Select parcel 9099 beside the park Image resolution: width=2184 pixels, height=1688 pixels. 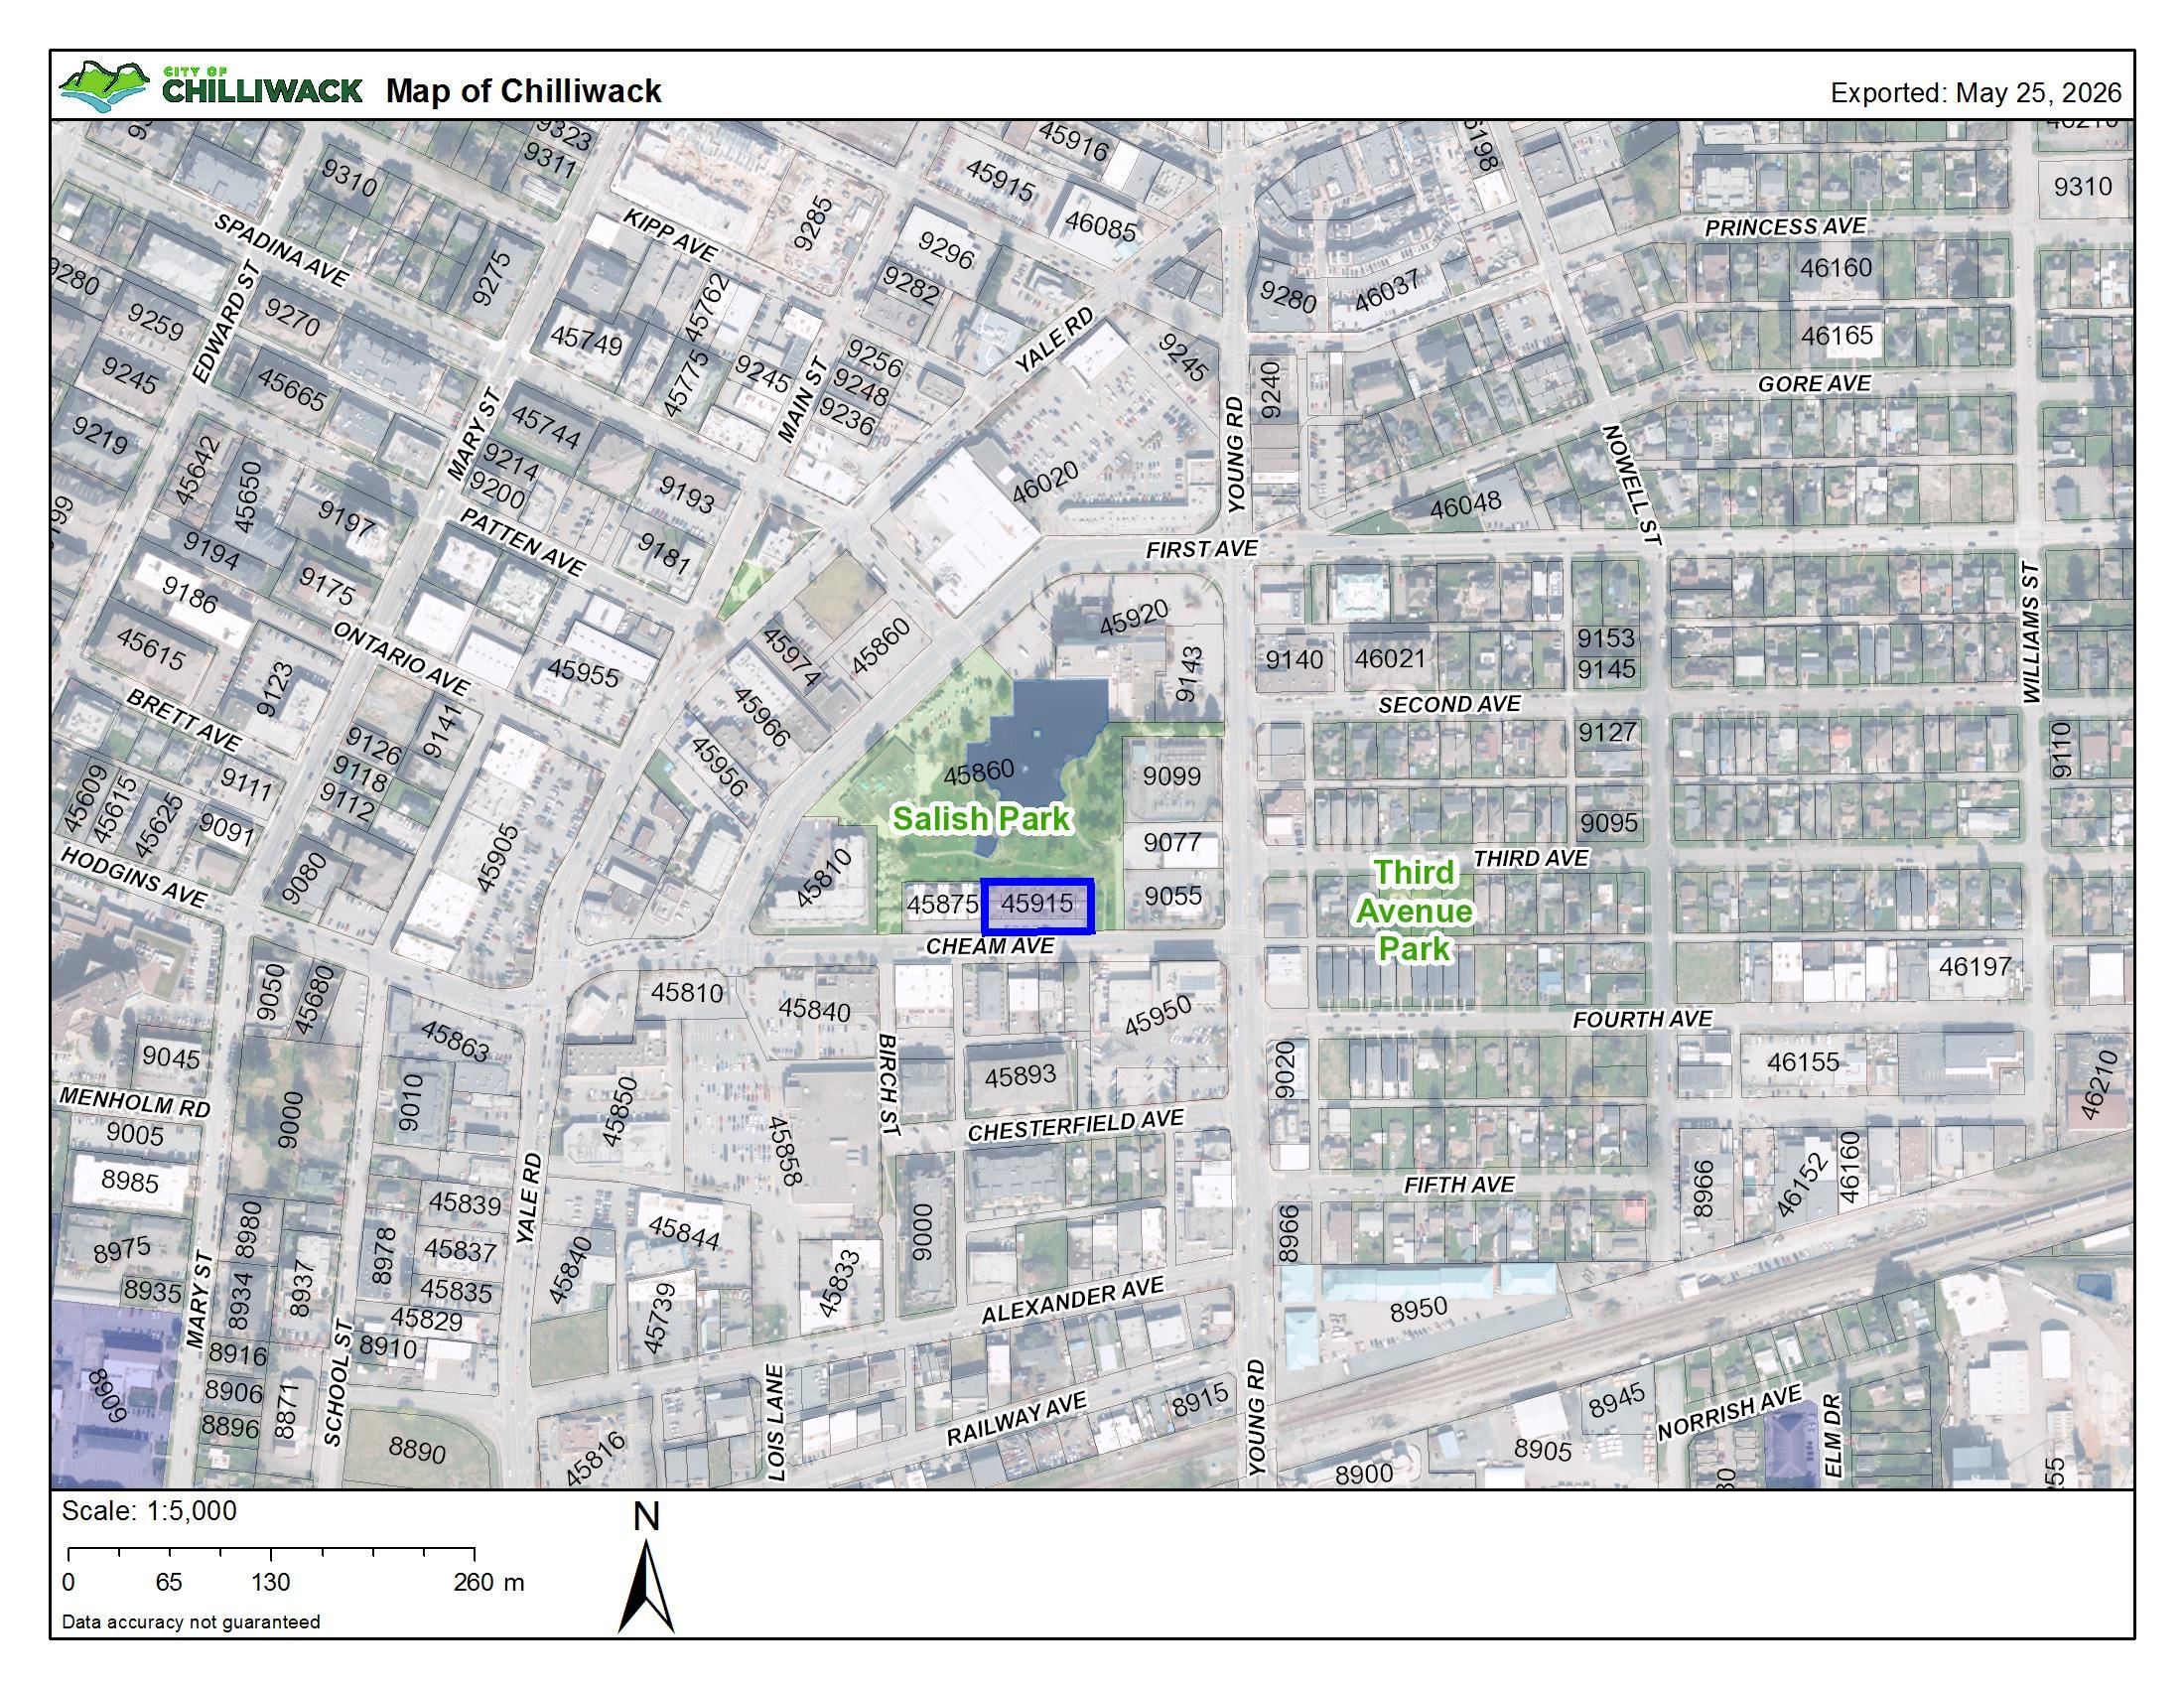(1172, 777)
